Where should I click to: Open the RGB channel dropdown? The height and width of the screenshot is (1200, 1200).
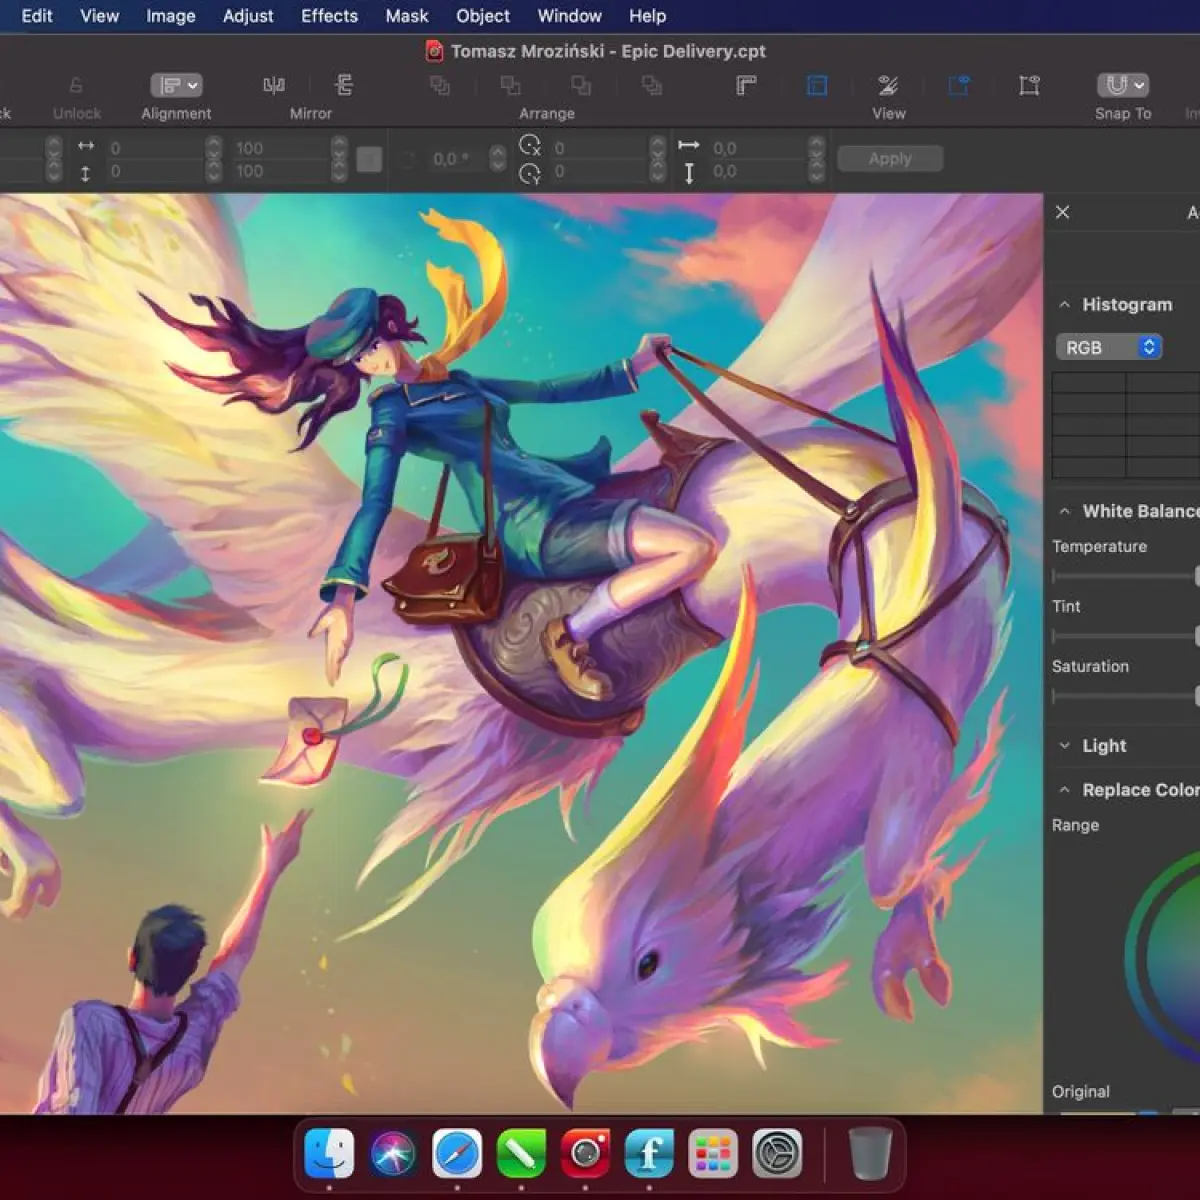tap(1109, 347)
